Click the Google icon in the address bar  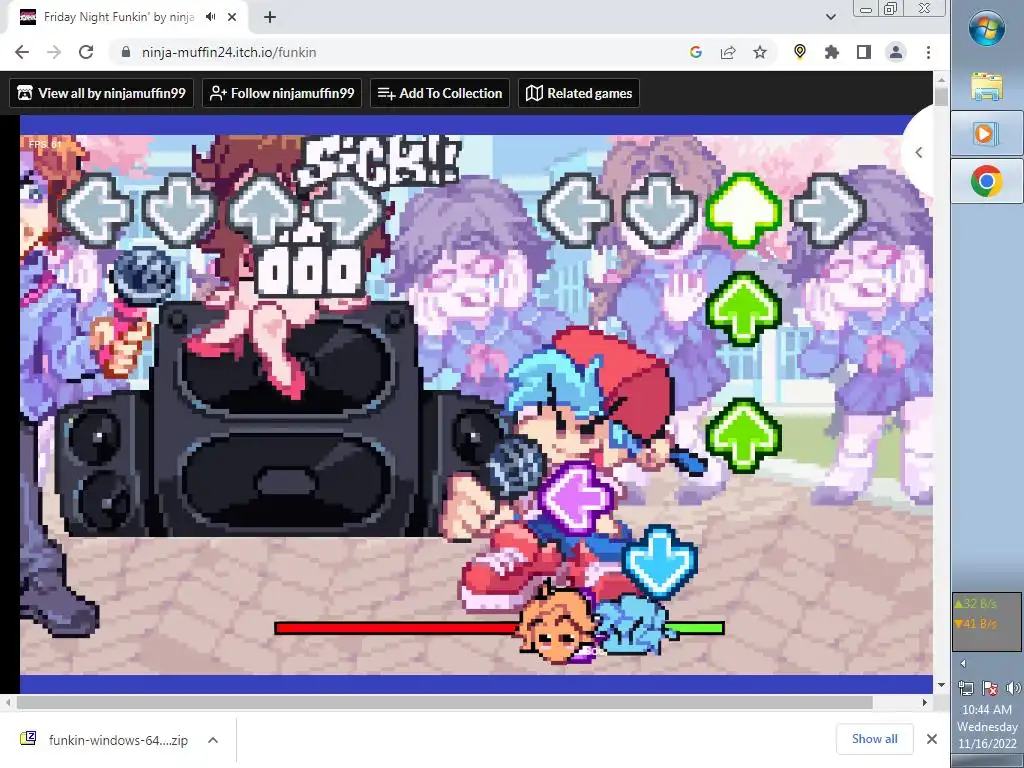[696, 52]
